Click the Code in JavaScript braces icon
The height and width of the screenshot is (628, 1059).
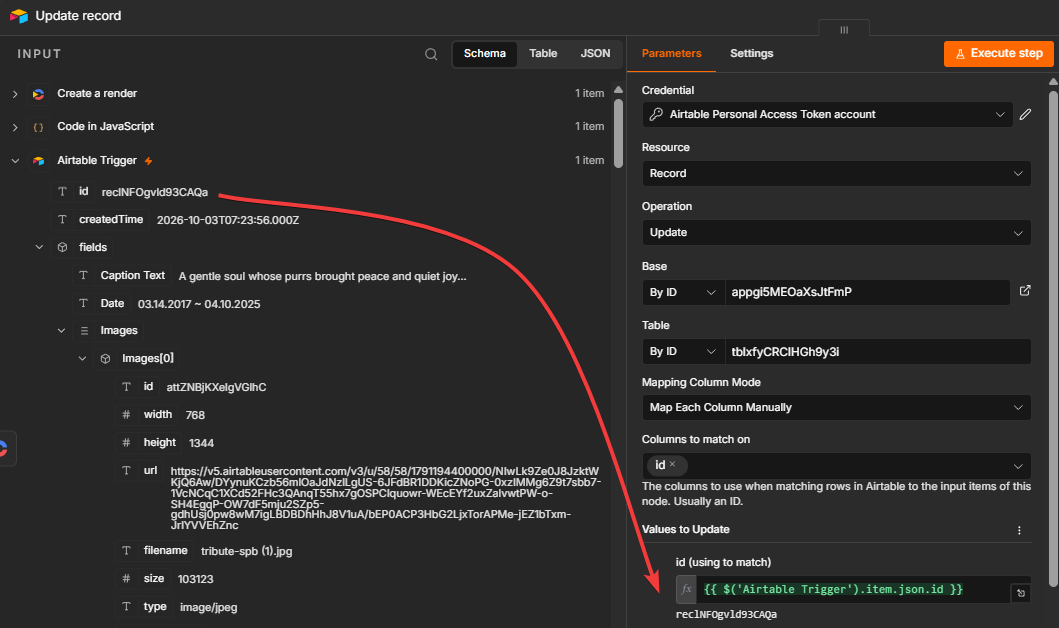(x=38, y=127)
